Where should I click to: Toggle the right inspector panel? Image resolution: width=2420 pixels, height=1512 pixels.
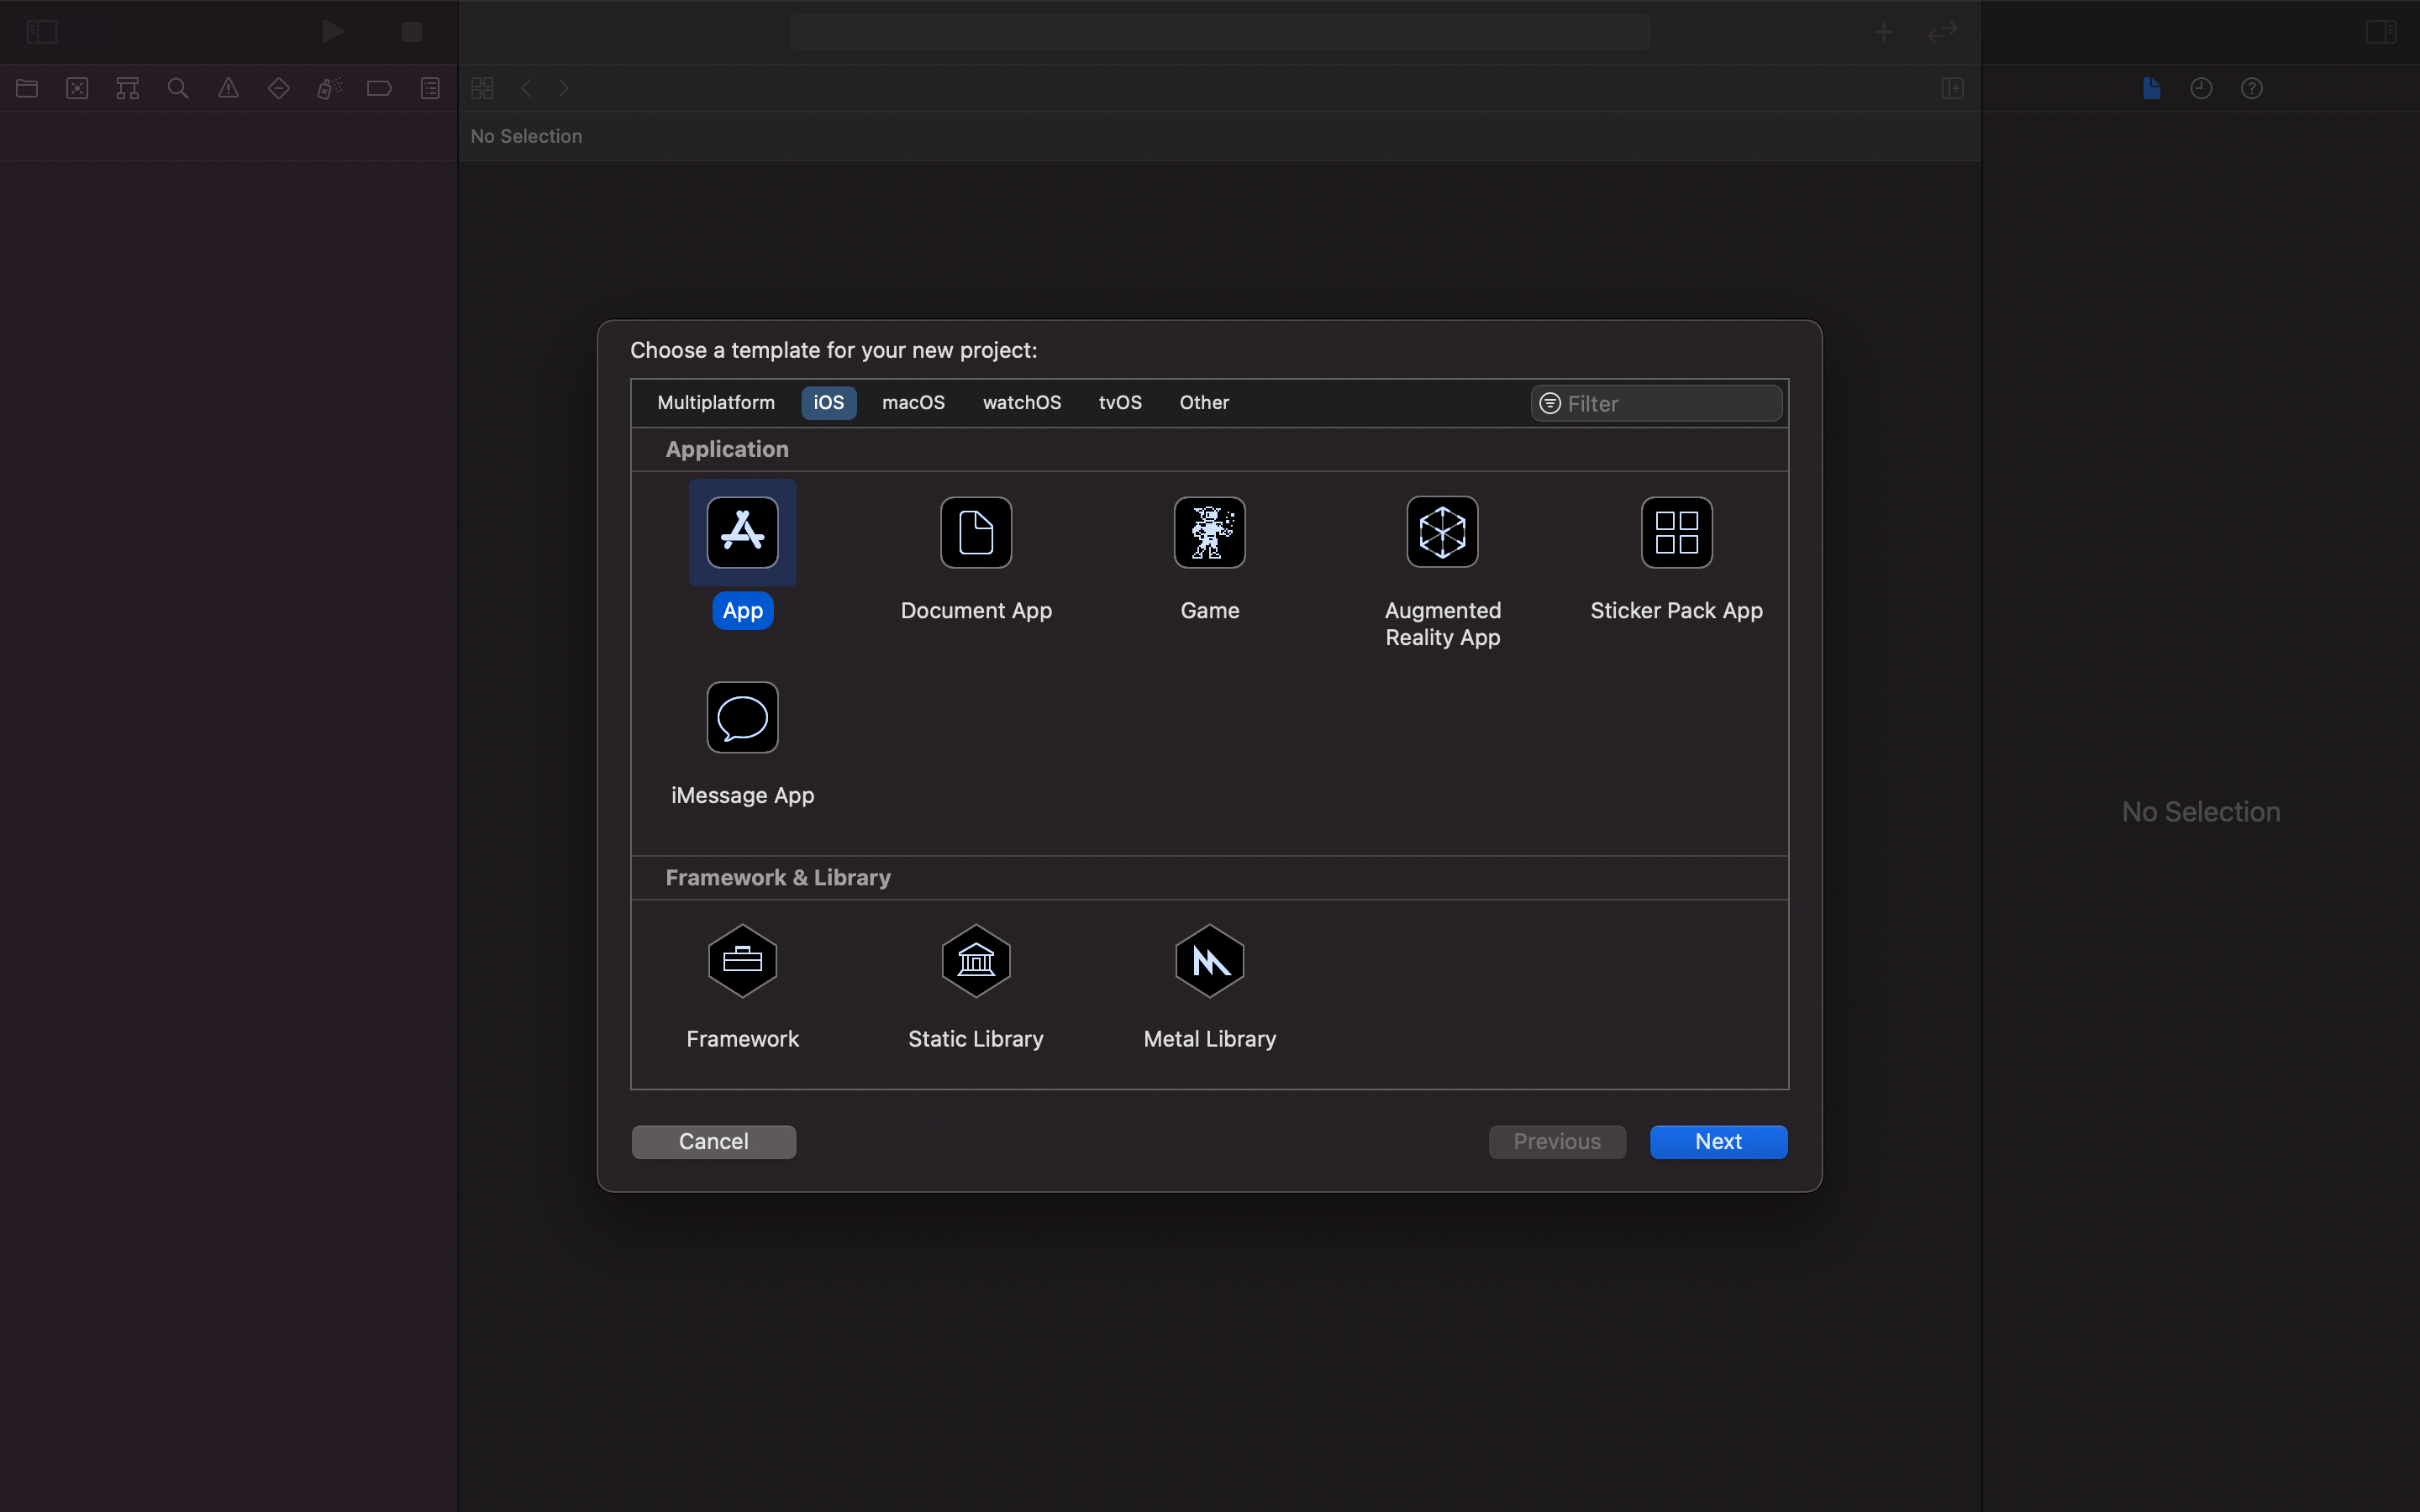[x=2380, y=32]
